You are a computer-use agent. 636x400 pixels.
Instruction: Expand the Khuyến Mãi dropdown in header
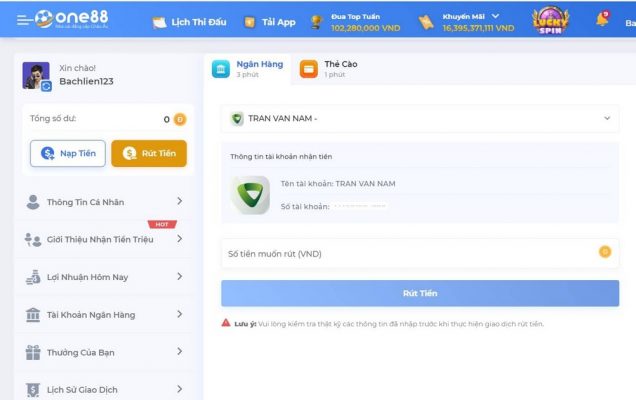pos(495,16)
